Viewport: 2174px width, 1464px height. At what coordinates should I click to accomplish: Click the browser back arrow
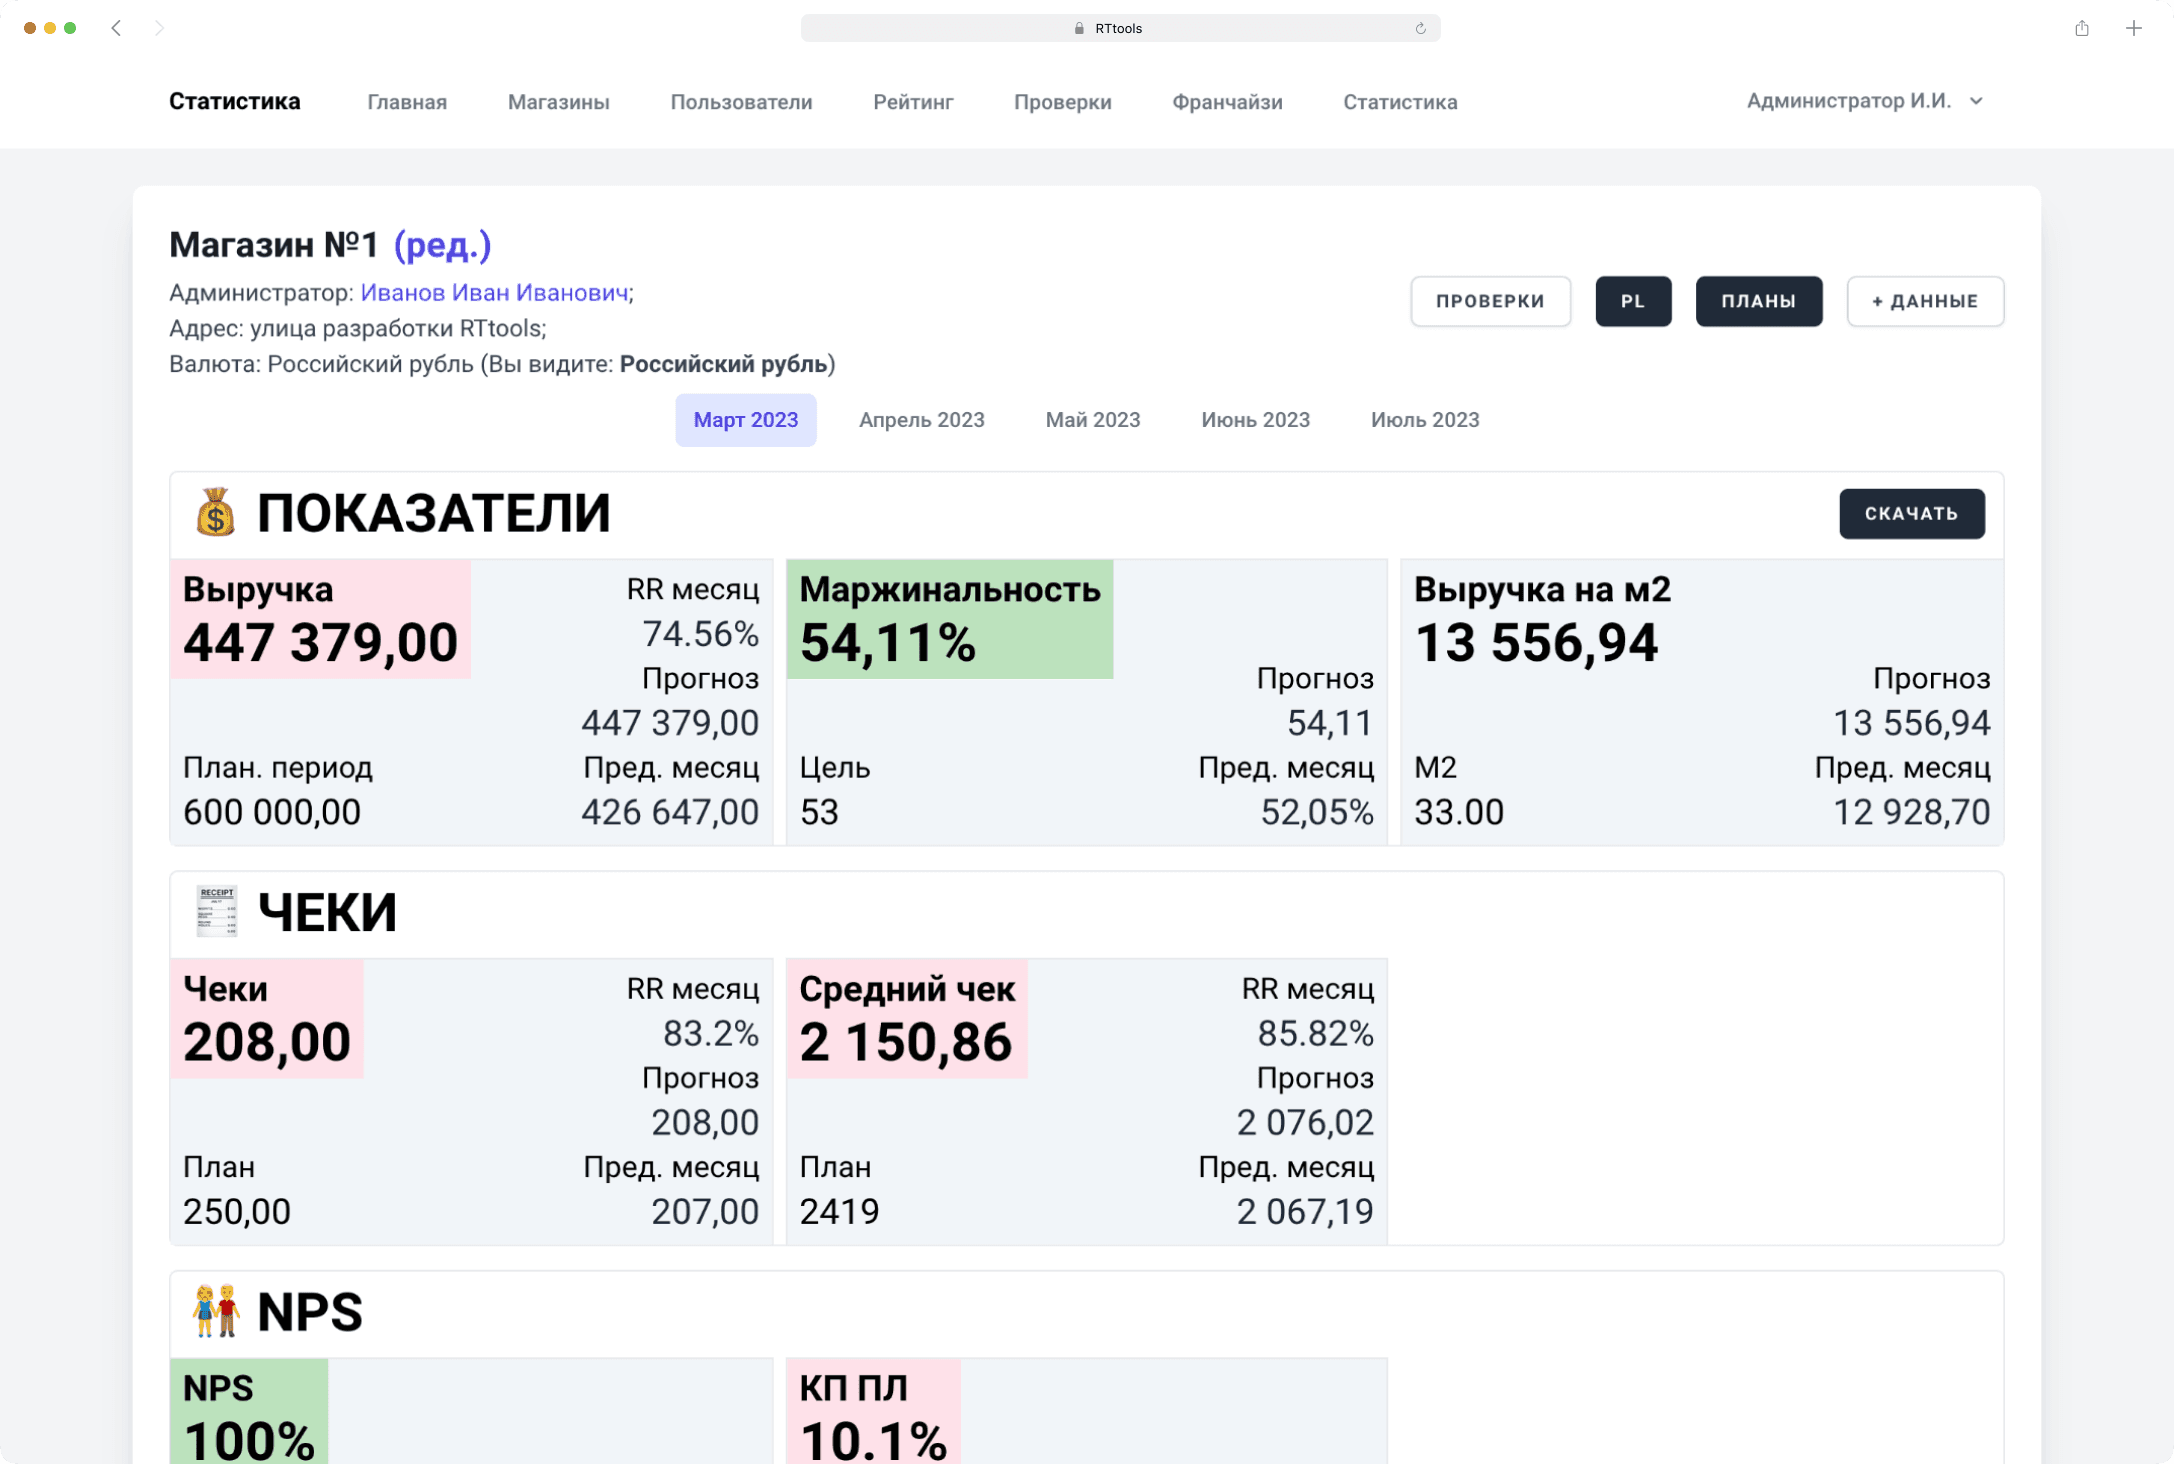[116, 28]
